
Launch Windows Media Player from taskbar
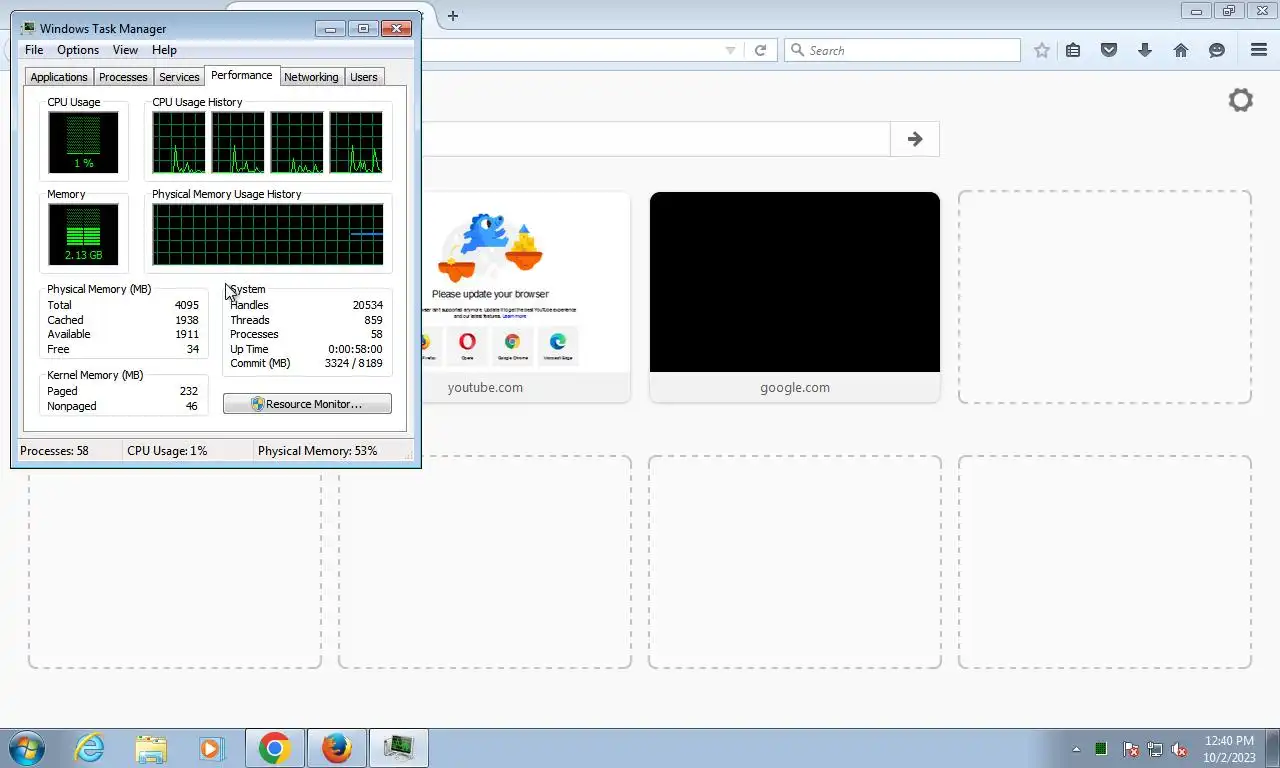211,748
